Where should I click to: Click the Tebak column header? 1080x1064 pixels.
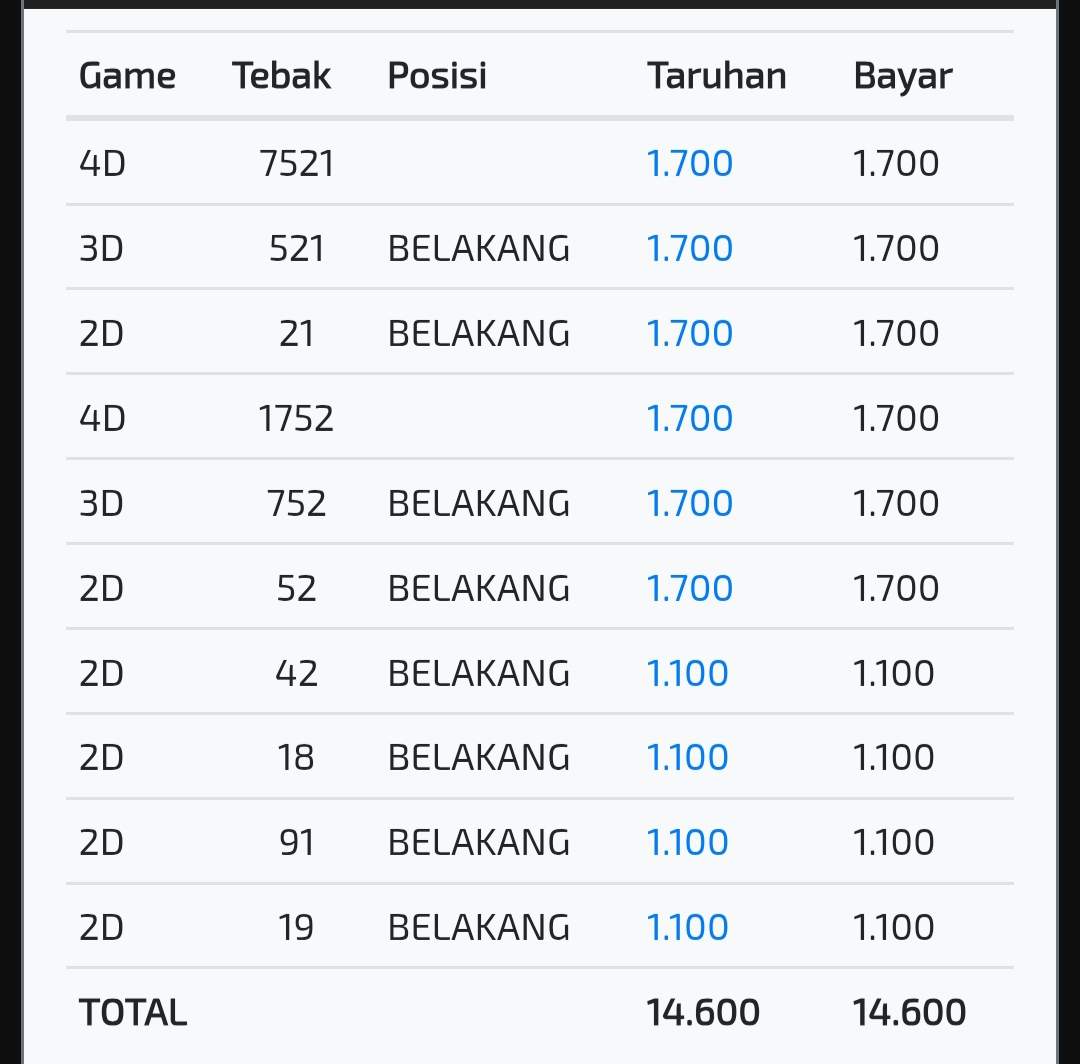coord(282,76)
